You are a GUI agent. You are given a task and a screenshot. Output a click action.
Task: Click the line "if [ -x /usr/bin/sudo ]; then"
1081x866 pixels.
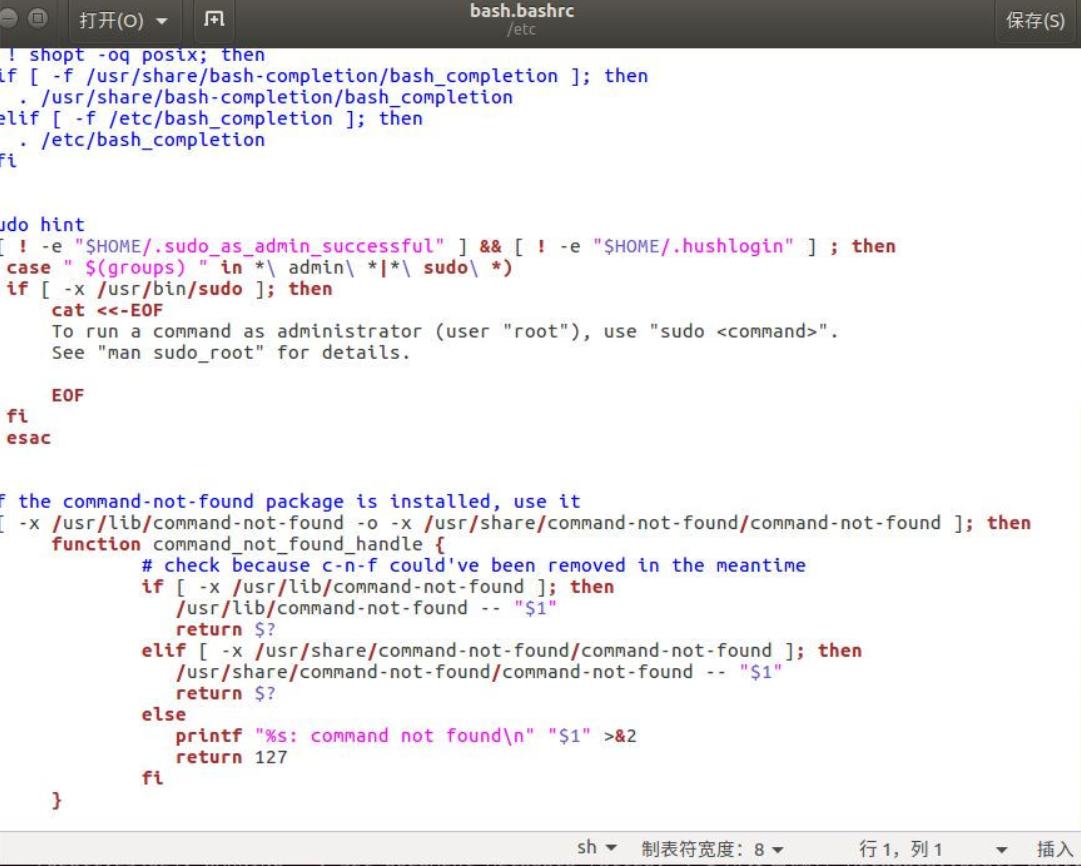[x=169, y=289]
